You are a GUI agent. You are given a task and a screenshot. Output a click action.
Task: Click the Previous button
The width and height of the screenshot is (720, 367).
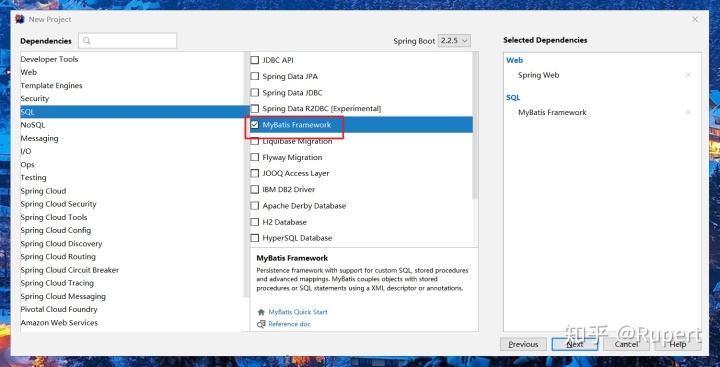523,344
